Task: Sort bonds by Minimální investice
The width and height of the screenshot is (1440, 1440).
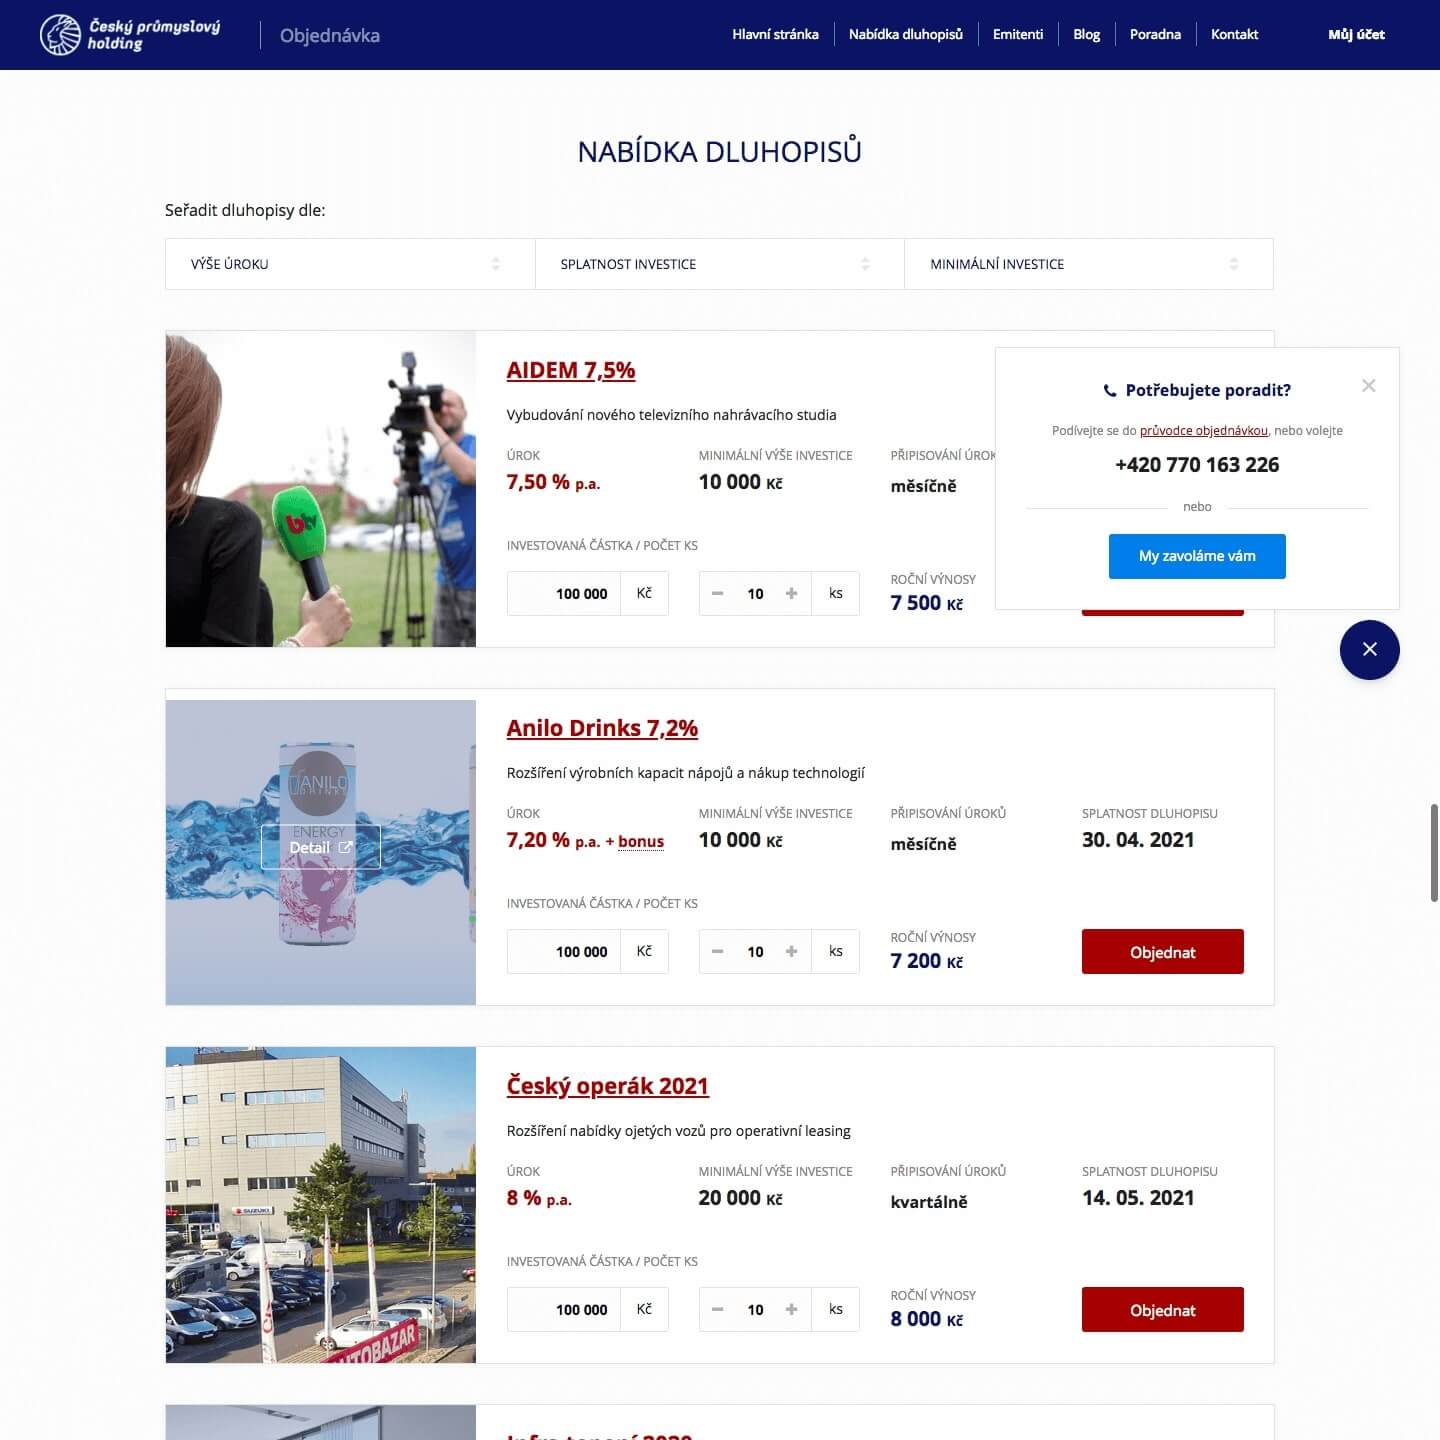Action: pos(1089,264)
